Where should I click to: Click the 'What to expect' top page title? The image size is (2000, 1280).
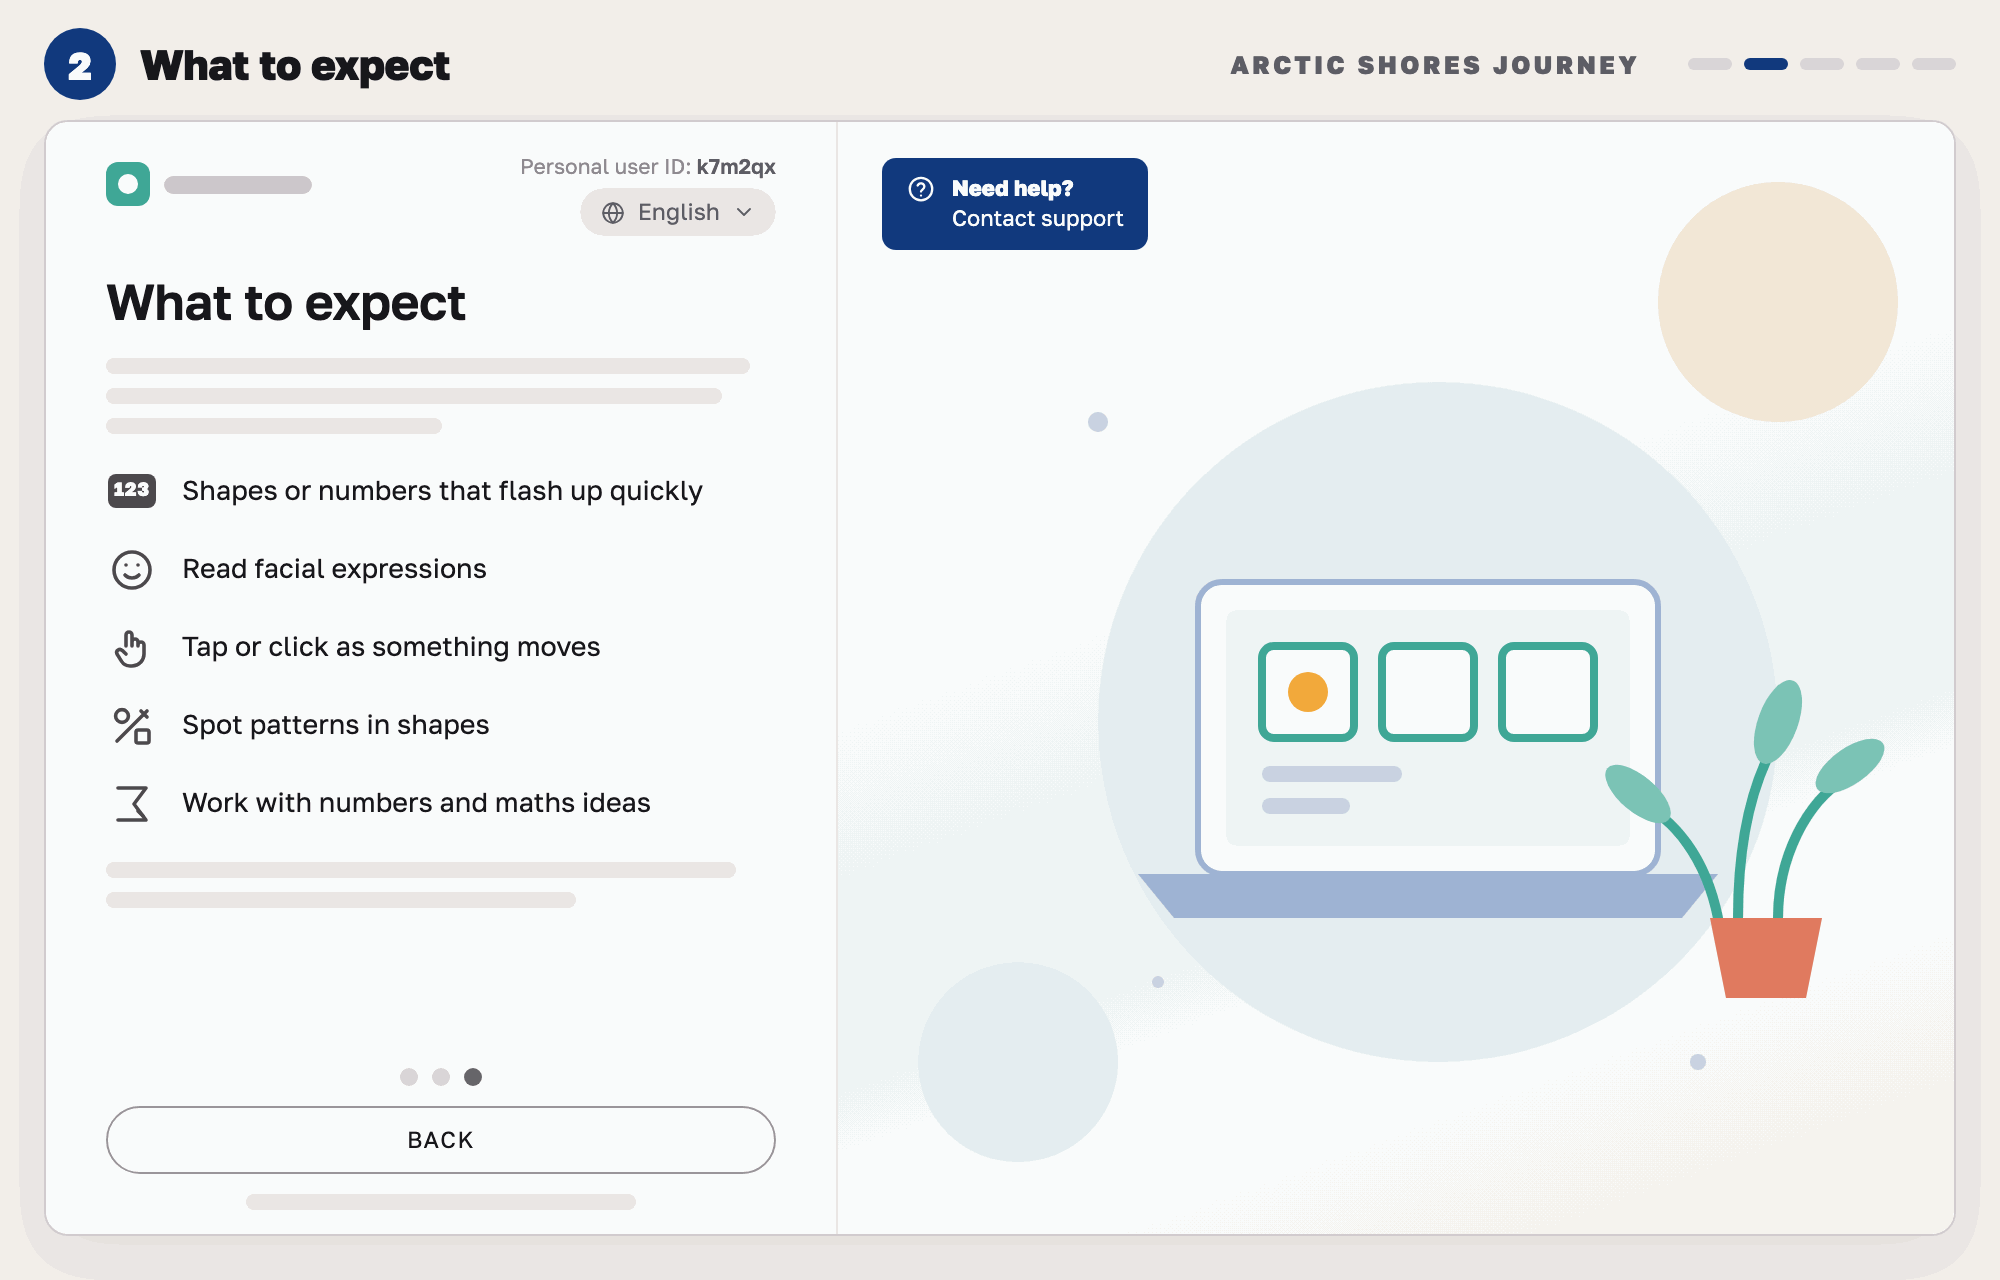tap(295, 66)
